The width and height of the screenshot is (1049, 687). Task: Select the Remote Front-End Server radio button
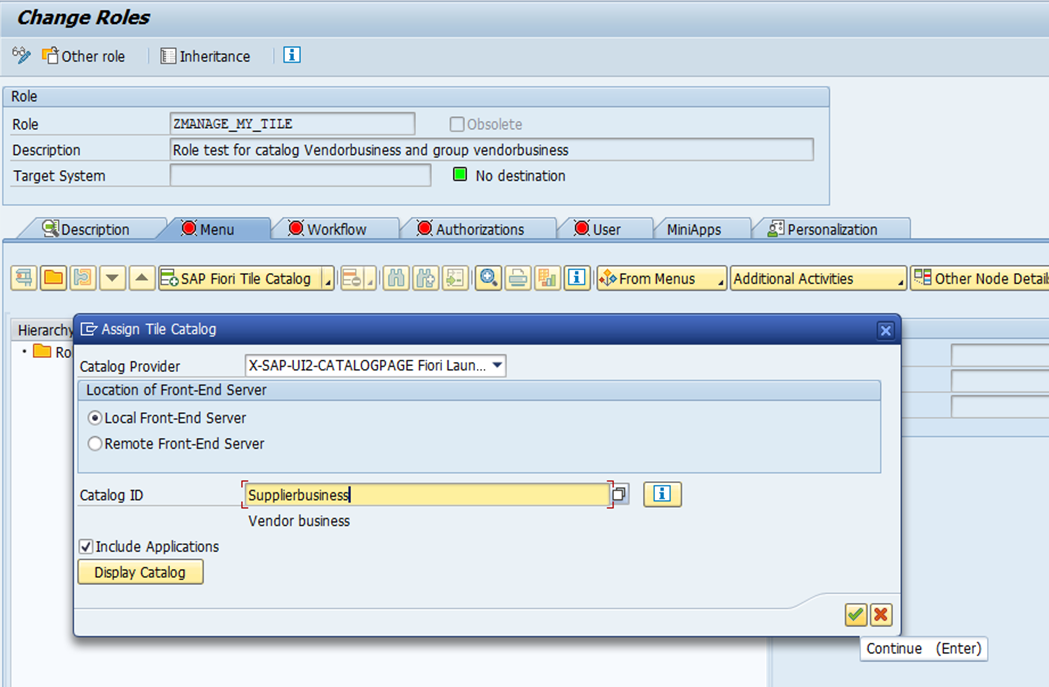point(94,443)
